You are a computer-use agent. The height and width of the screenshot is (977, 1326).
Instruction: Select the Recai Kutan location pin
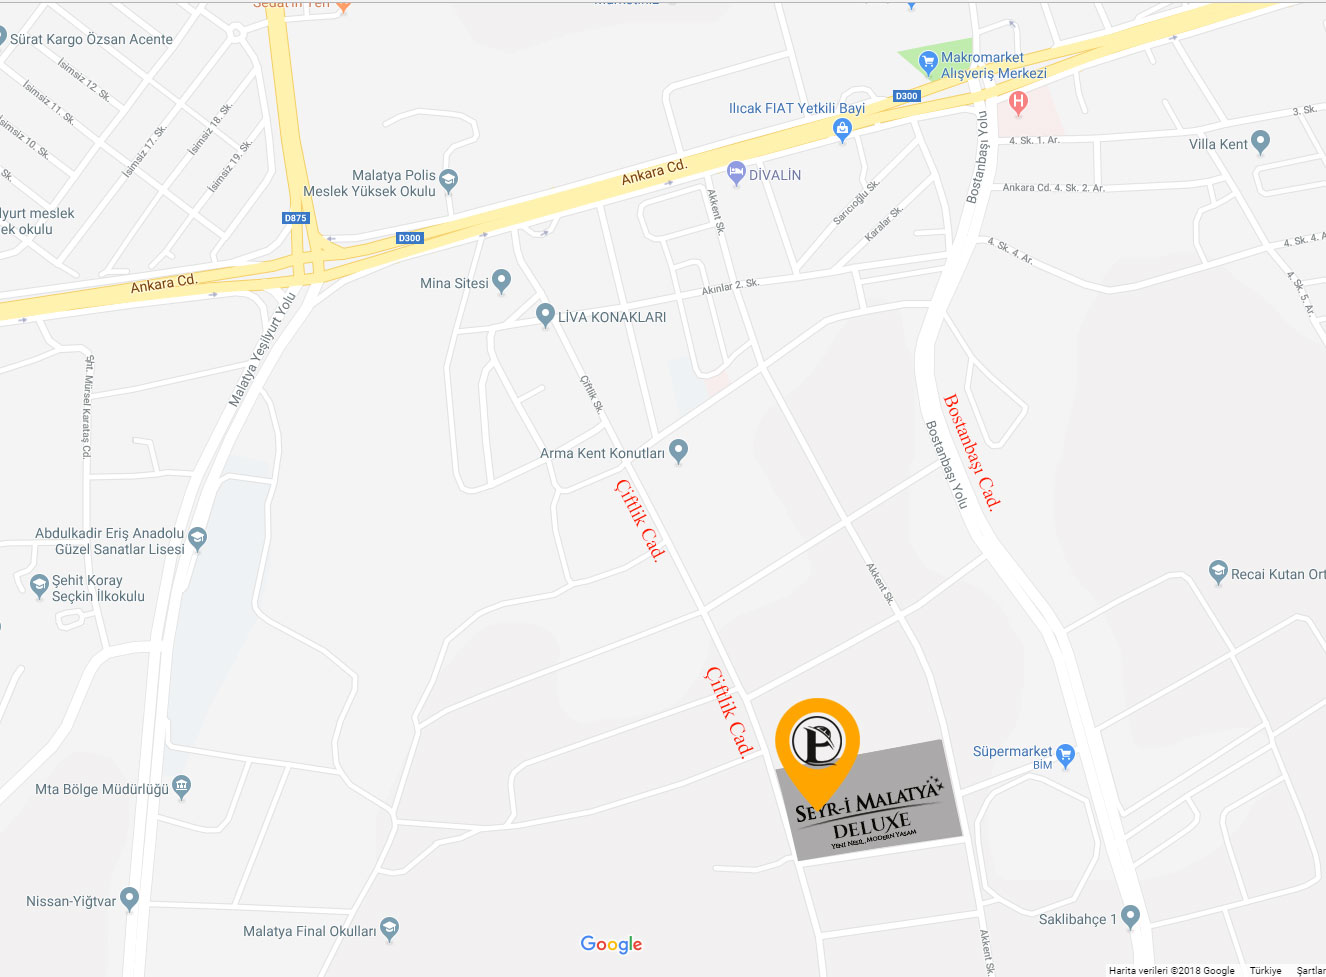tap(1218, 573)
